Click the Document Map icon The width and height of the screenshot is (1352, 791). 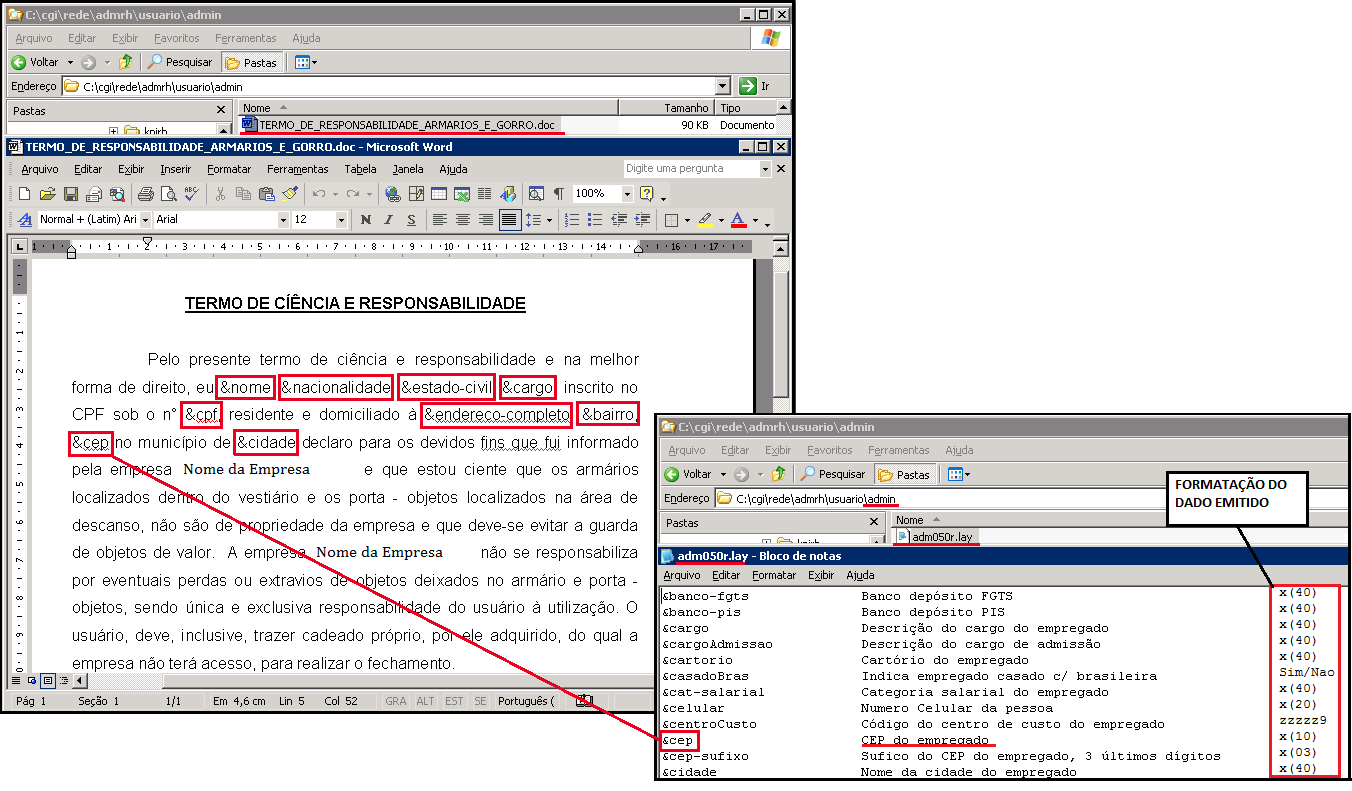(537, 194)
